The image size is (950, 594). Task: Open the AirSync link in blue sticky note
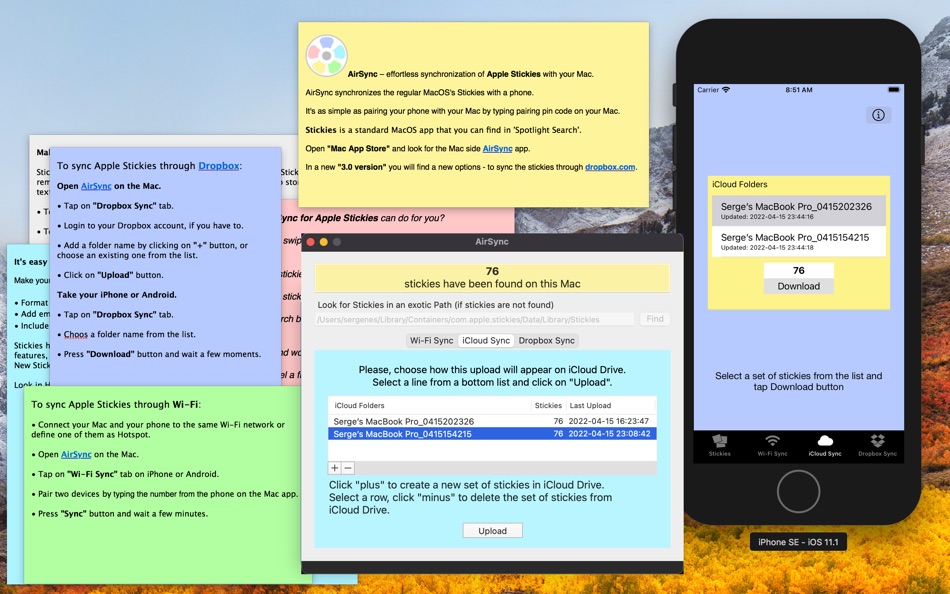point(96,186)
